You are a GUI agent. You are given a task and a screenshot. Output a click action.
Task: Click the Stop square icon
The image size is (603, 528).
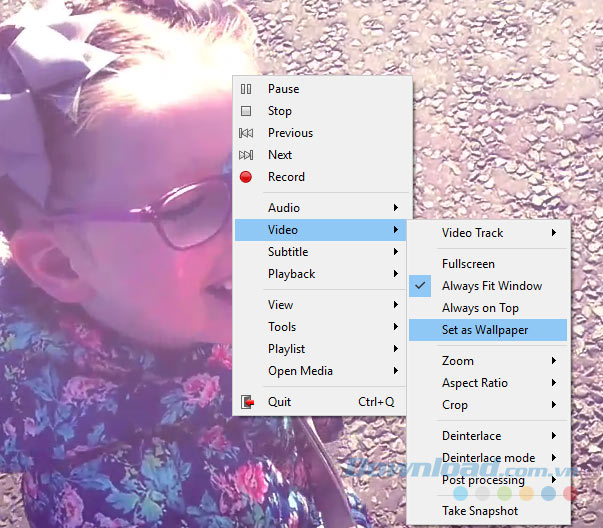pos(246,111)
